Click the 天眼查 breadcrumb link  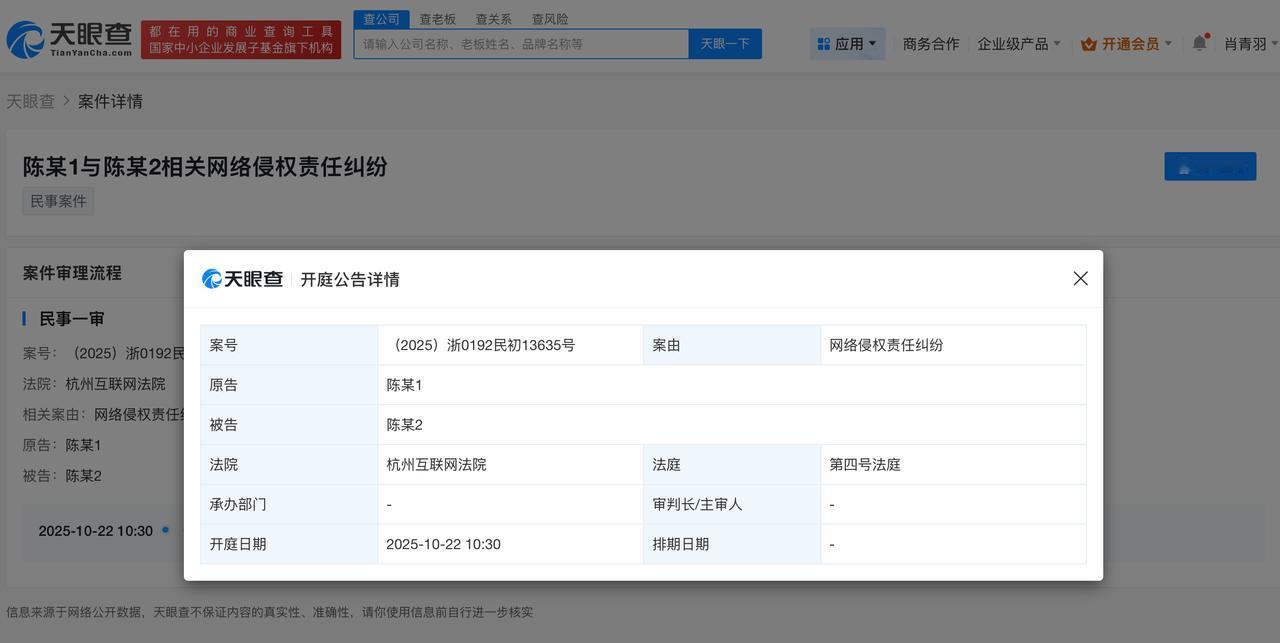pyautogui.click(x=30, y=101)
